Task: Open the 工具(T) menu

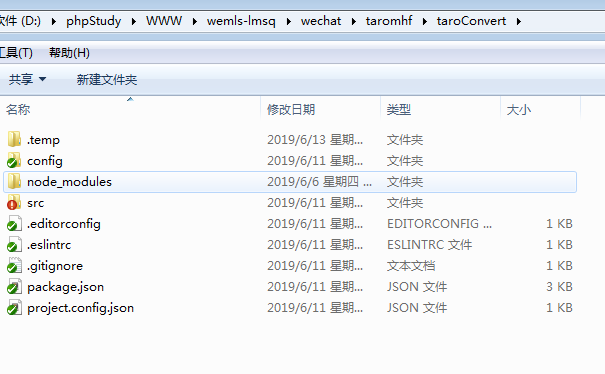Action: (x=16, y=52)
